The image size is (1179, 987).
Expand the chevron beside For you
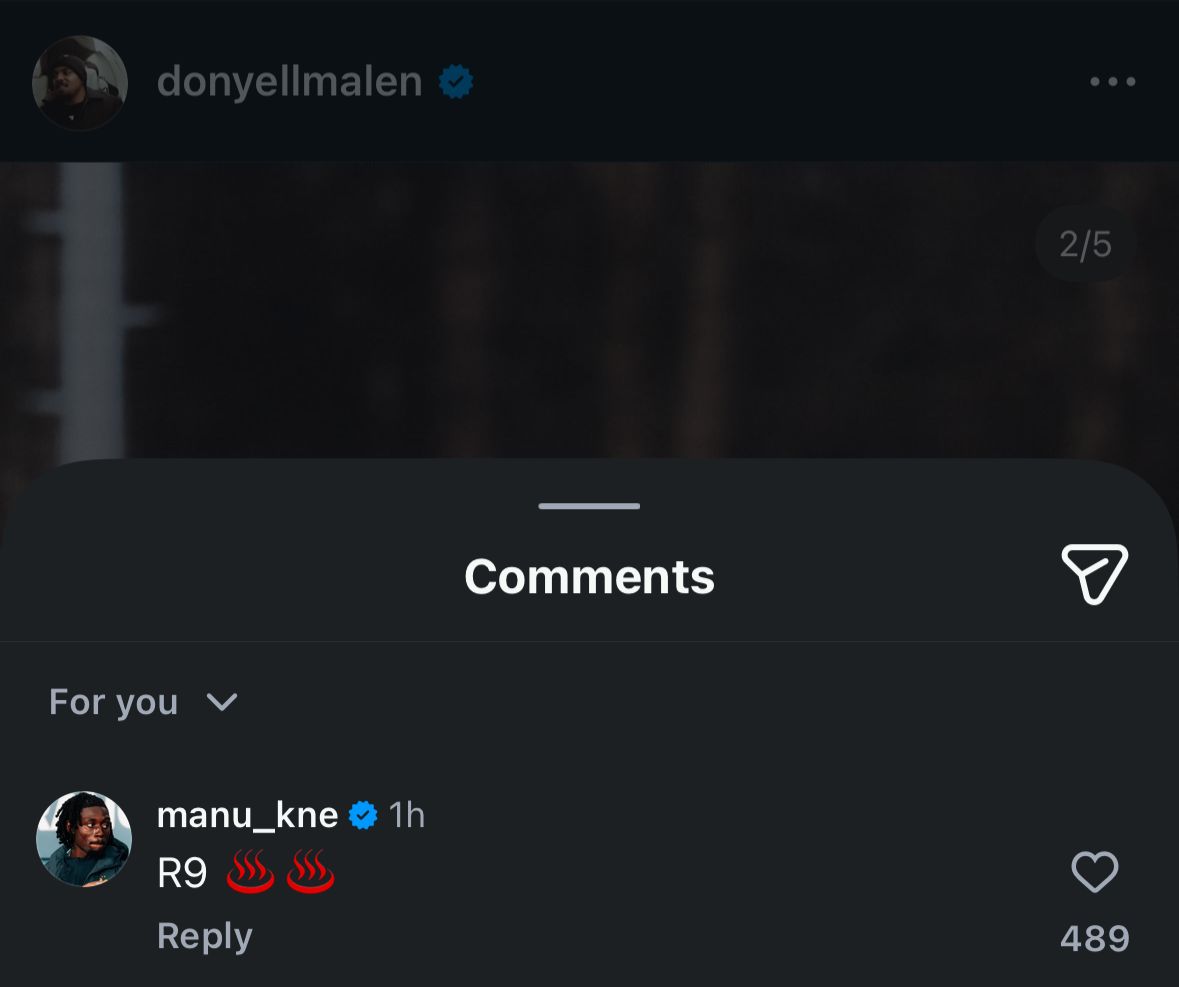tap(221, 702)
